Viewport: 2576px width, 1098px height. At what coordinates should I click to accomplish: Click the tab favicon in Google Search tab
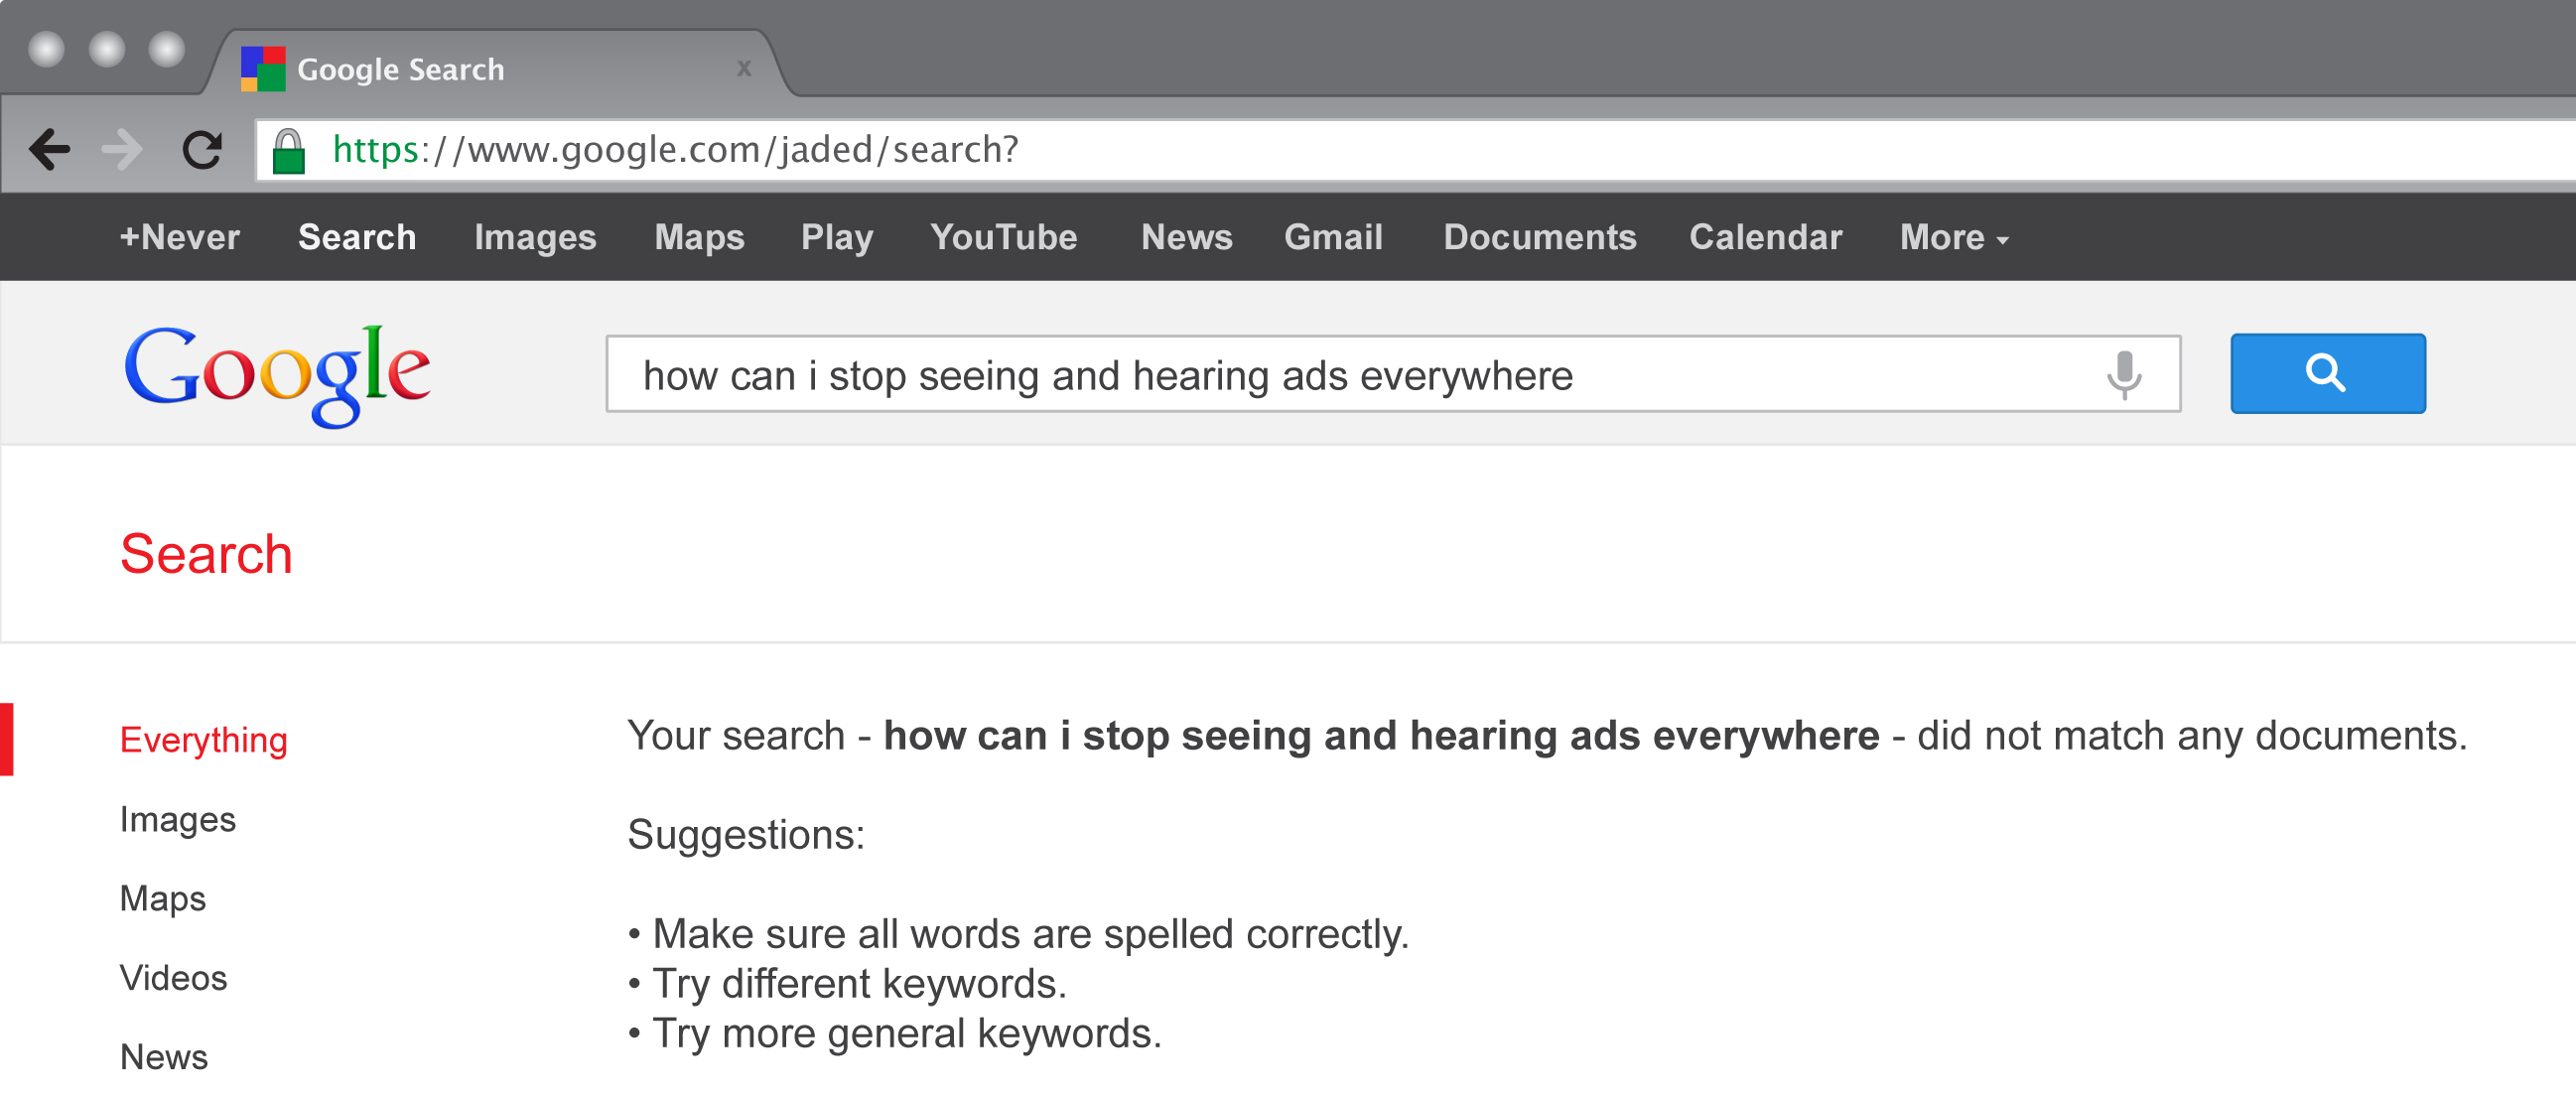(x=263, y=69)
